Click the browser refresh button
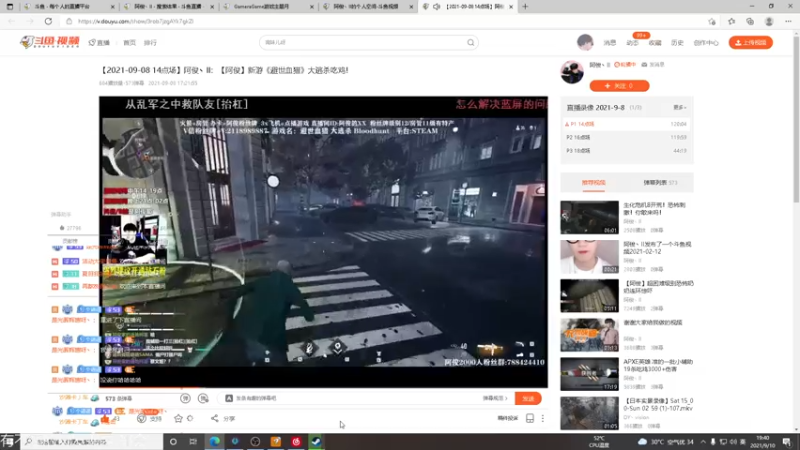 click(x=48, y=21)
